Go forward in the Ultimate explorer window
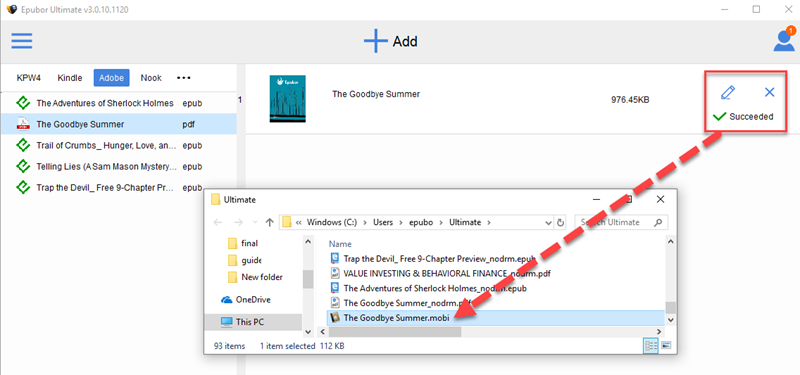The image size is (800, 375). (238, 222)
